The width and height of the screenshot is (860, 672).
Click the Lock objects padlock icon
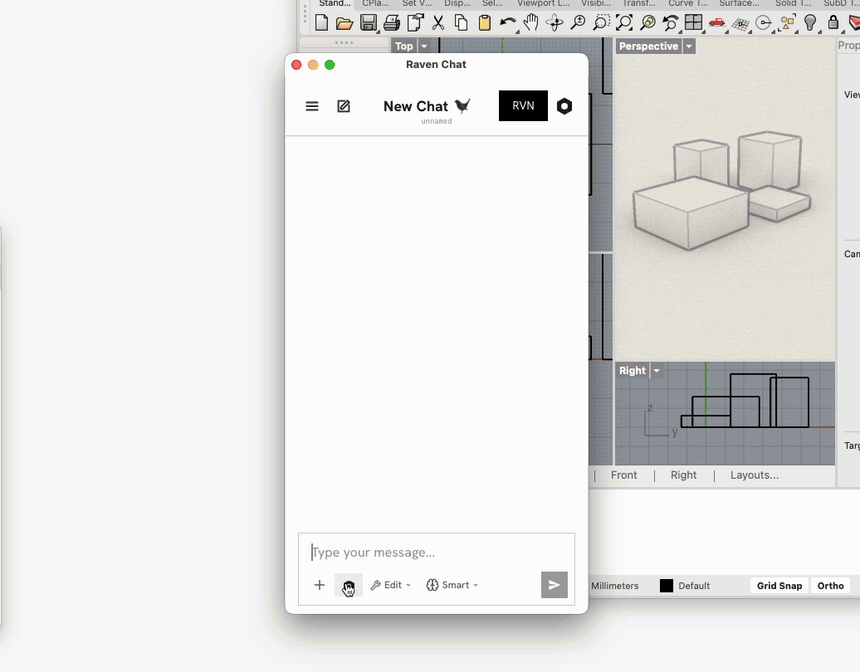833,22
